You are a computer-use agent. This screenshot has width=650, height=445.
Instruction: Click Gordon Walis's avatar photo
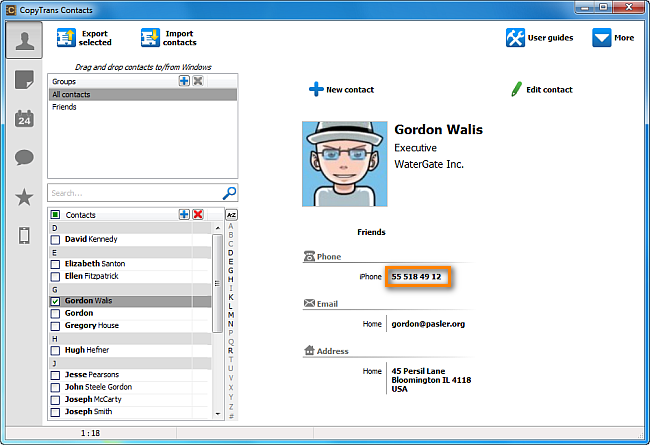pos(345,164)
